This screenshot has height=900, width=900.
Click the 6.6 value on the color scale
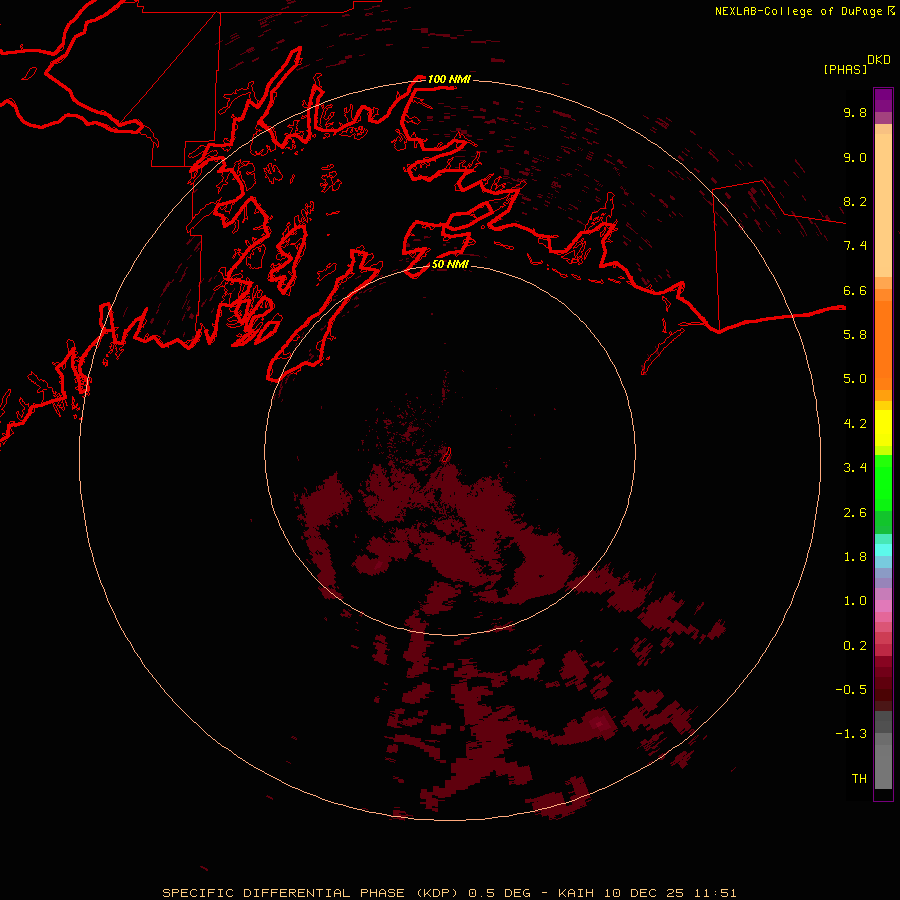coord(855,290)
